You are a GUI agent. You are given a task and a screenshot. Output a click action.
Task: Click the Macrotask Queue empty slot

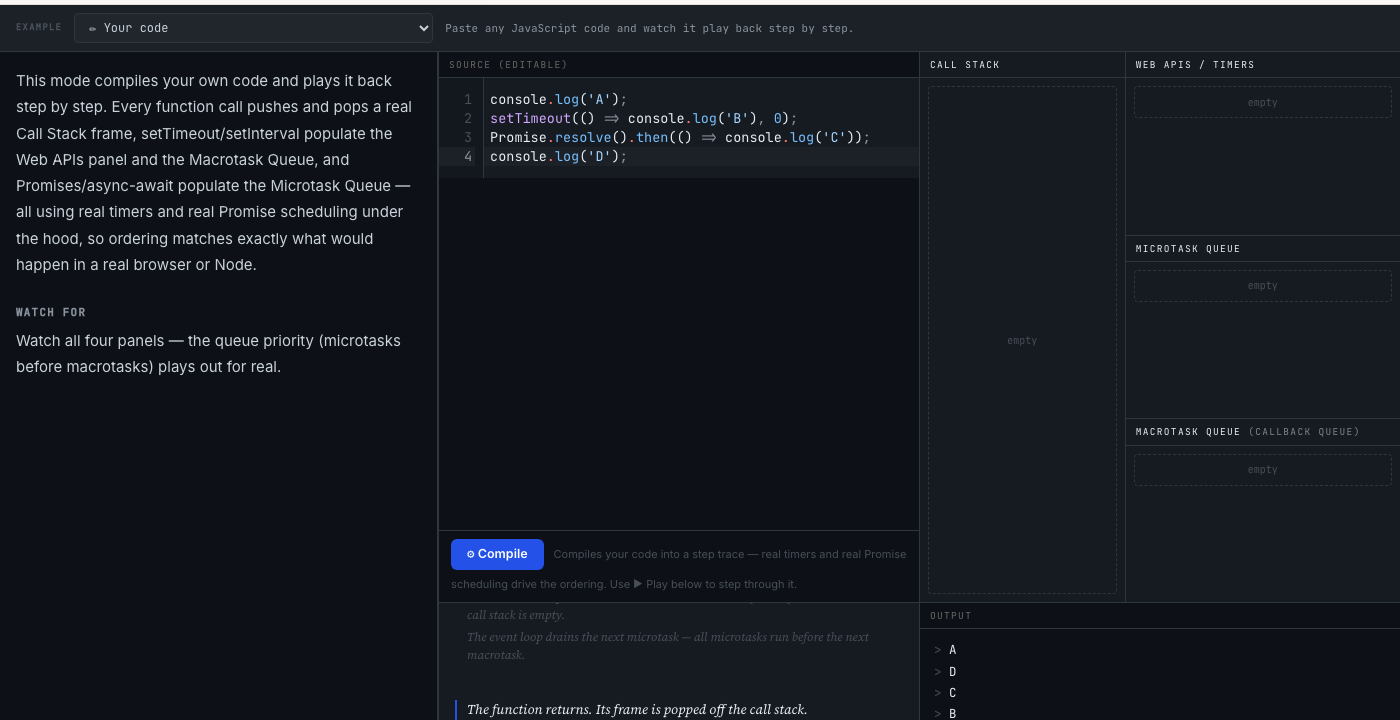(x=1262, y=469)
